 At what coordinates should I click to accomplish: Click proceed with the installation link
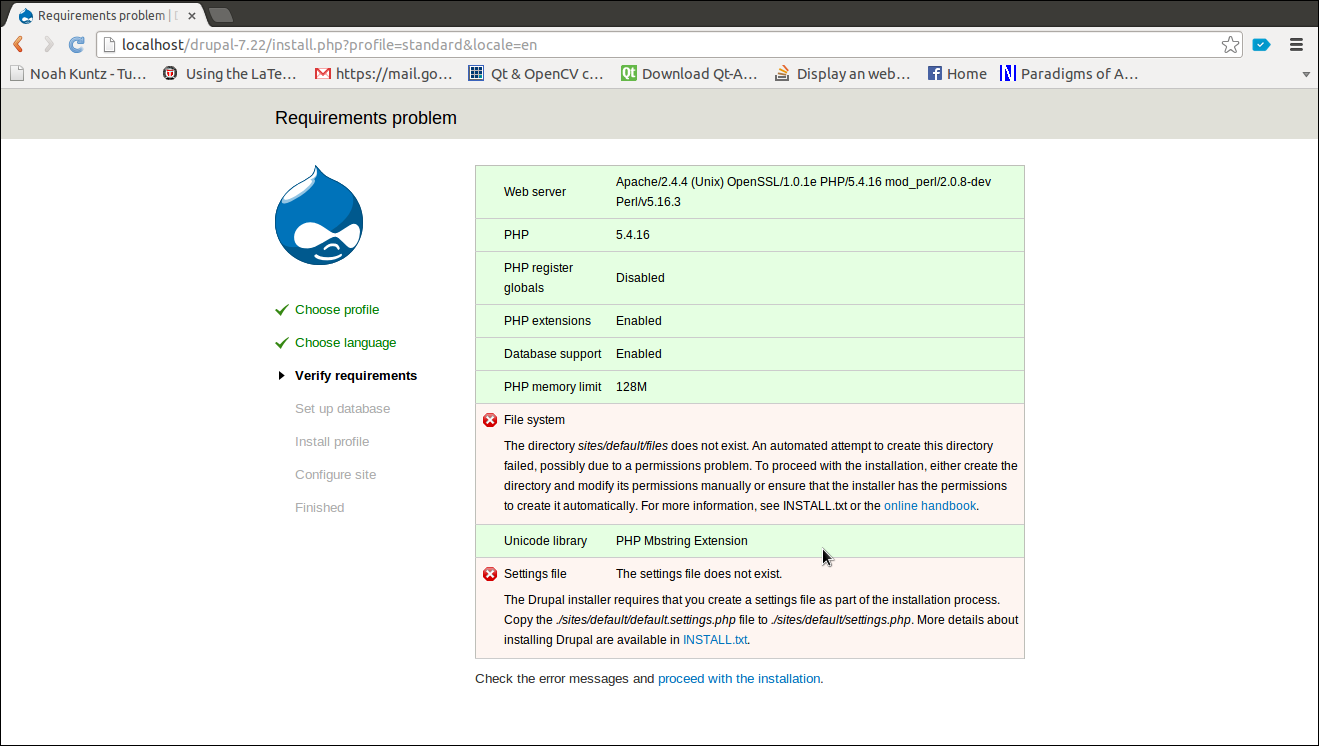pos(739,678)
